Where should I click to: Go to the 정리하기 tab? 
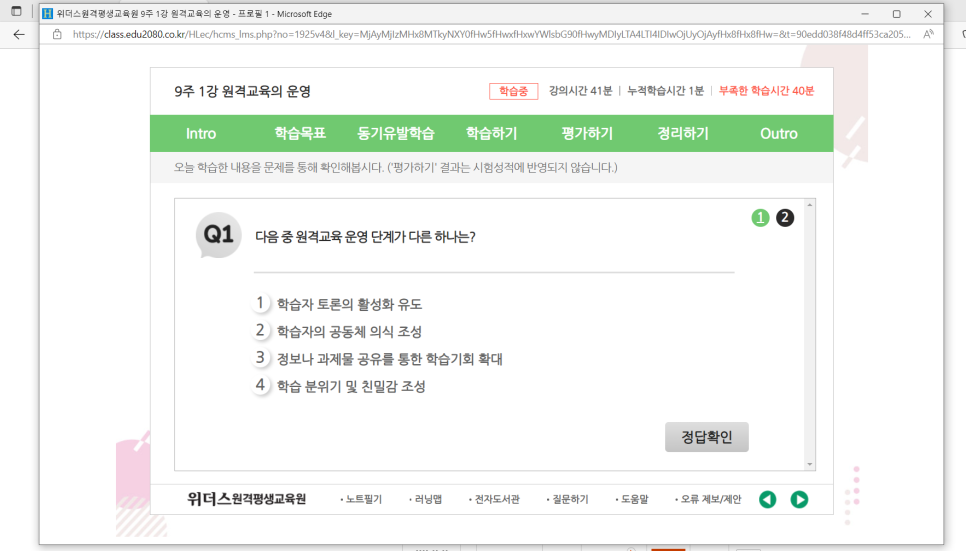(683, 134)
